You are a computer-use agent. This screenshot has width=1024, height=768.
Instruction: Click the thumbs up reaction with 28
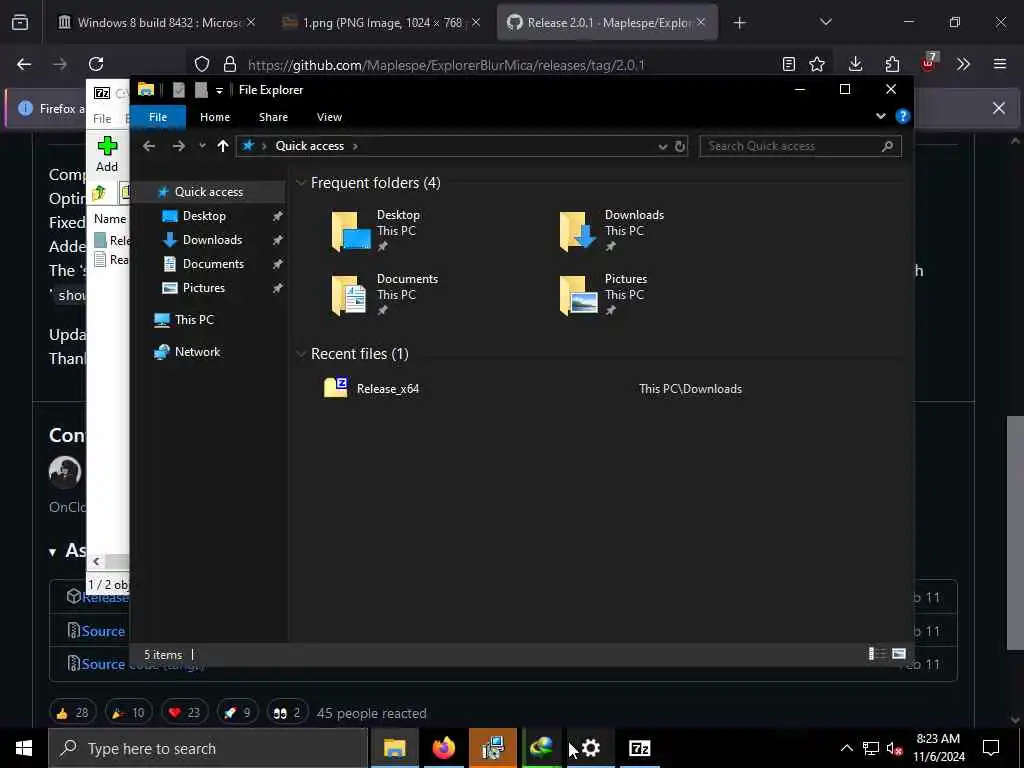pos(72,712)
